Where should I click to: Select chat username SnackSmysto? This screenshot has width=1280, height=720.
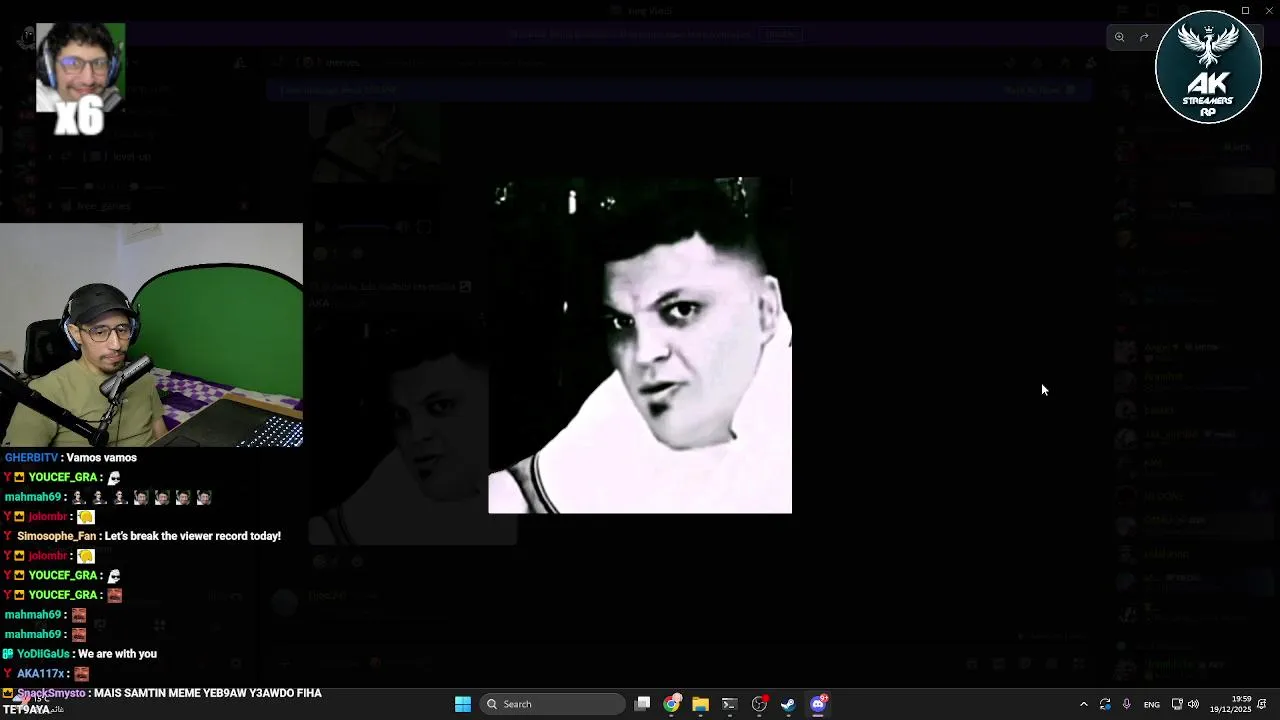pos(51,693)
